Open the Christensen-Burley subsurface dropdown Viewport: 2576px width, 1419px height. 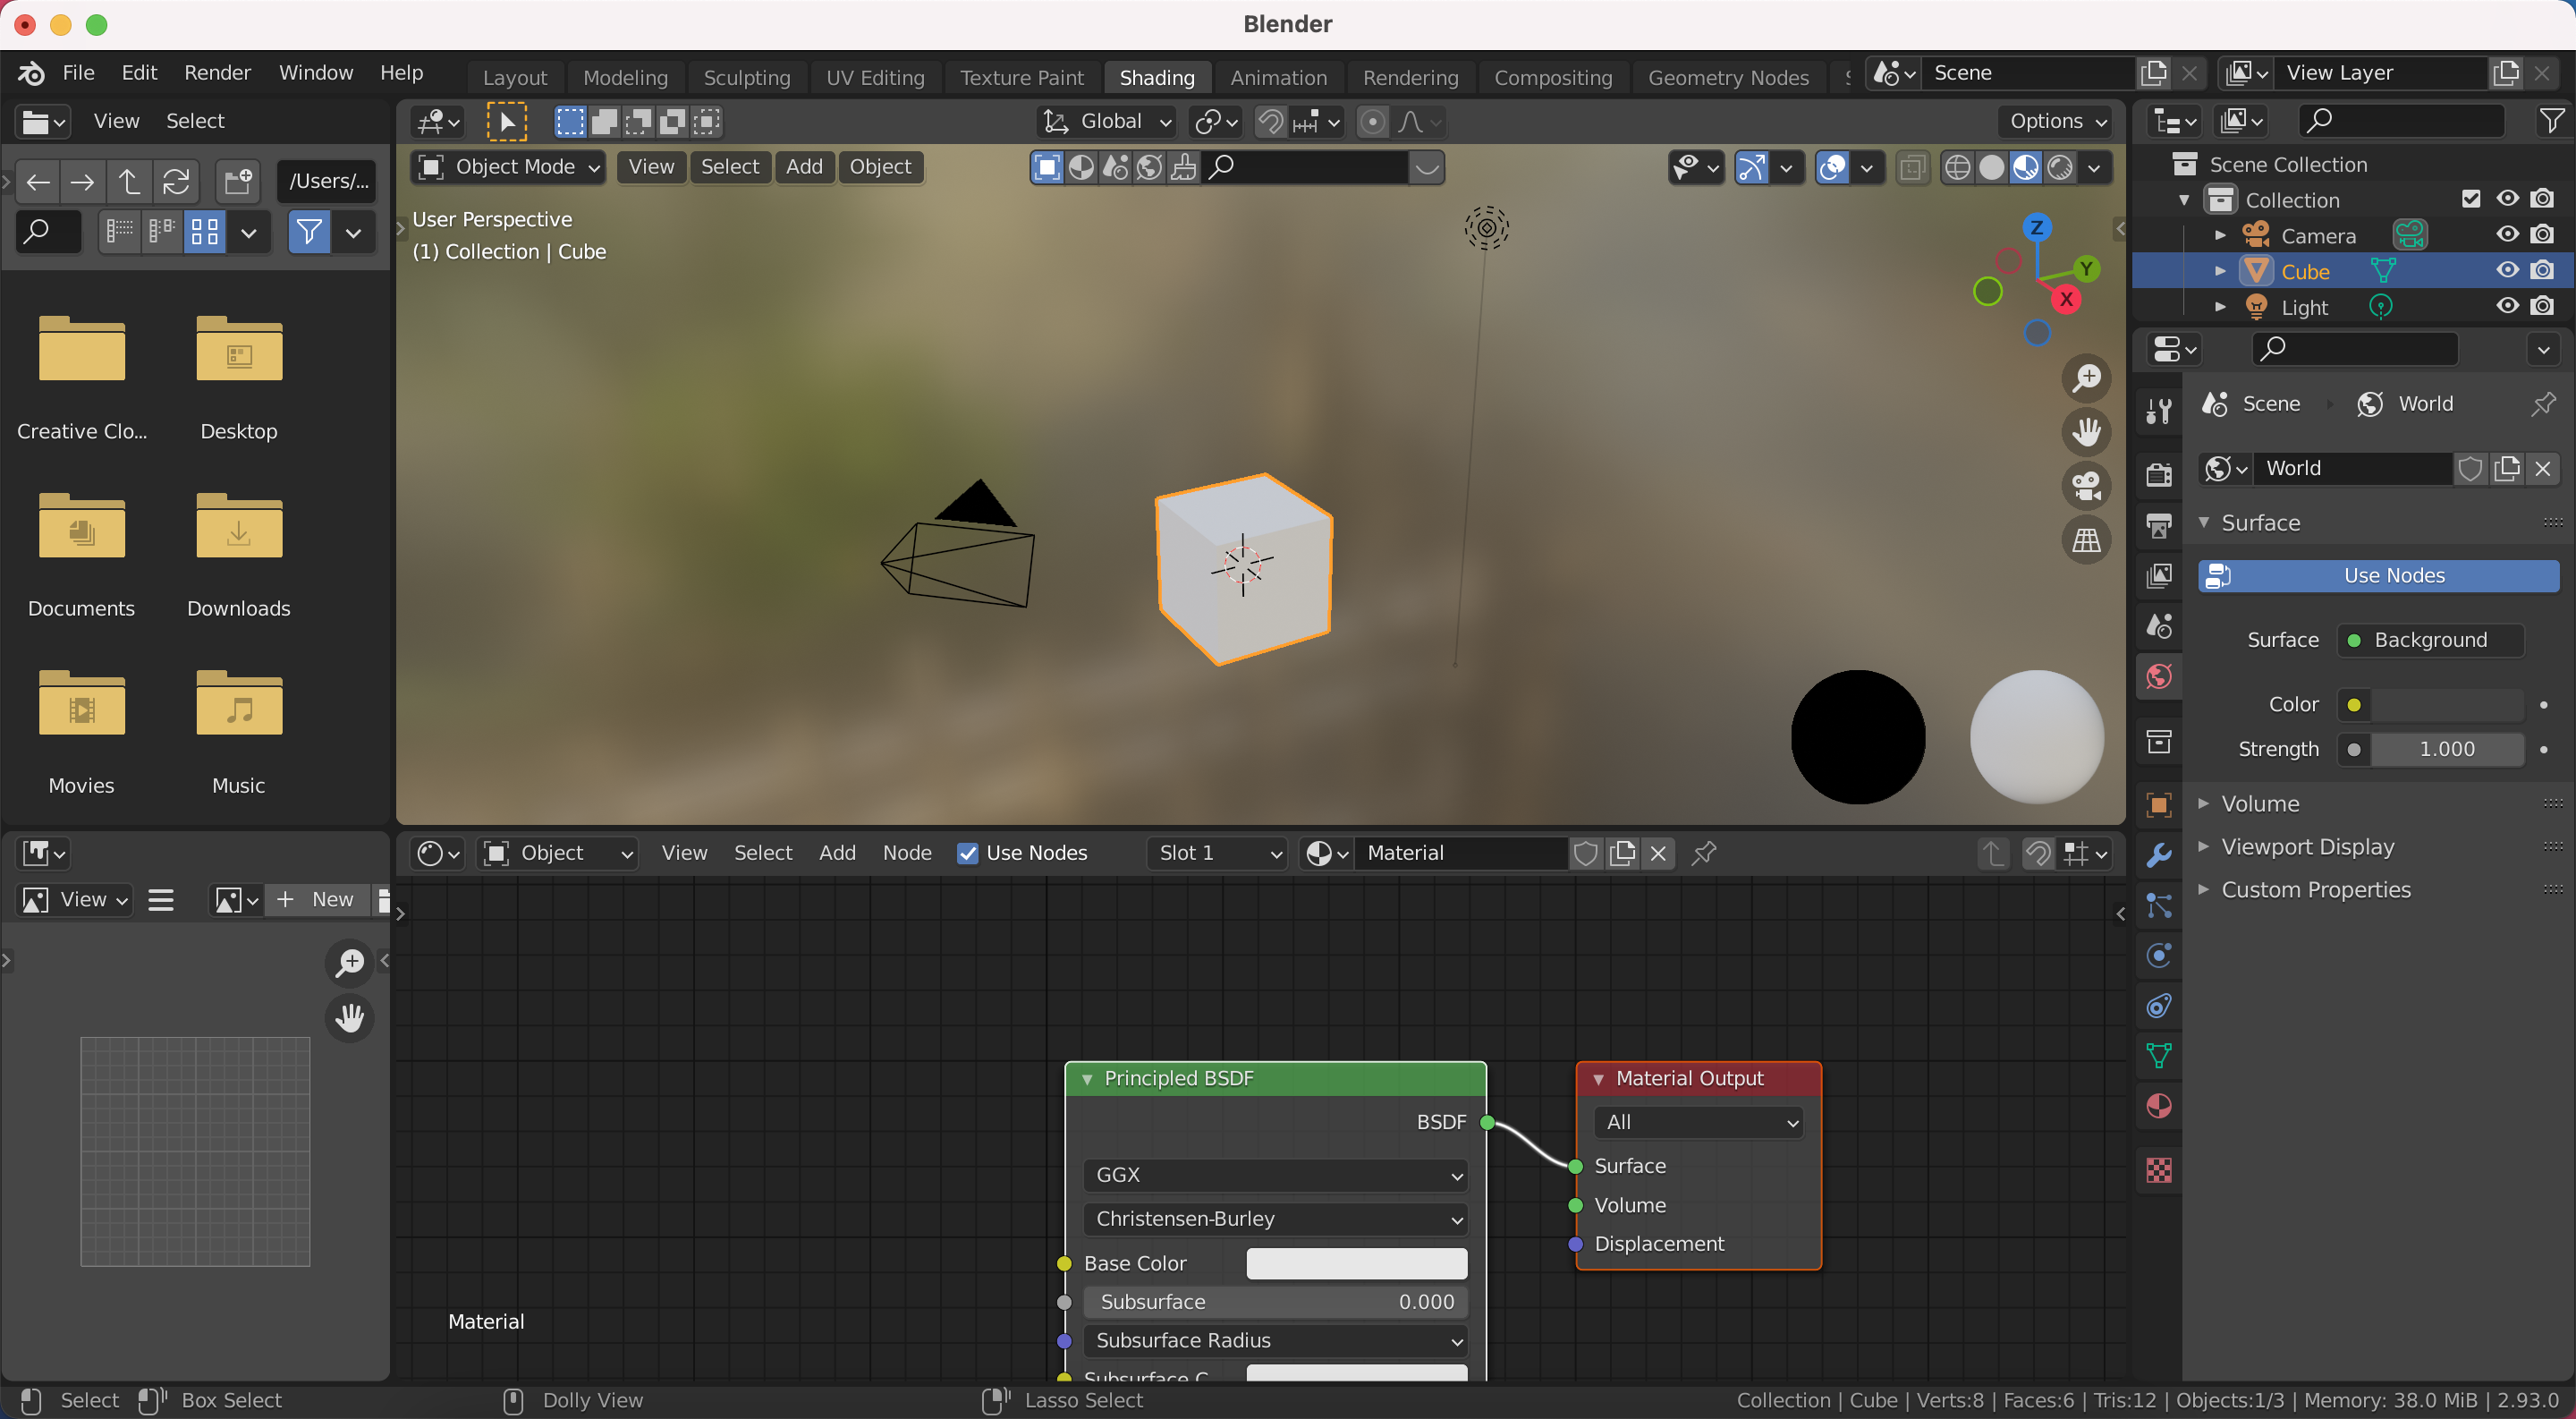tap(1275, 1219)
